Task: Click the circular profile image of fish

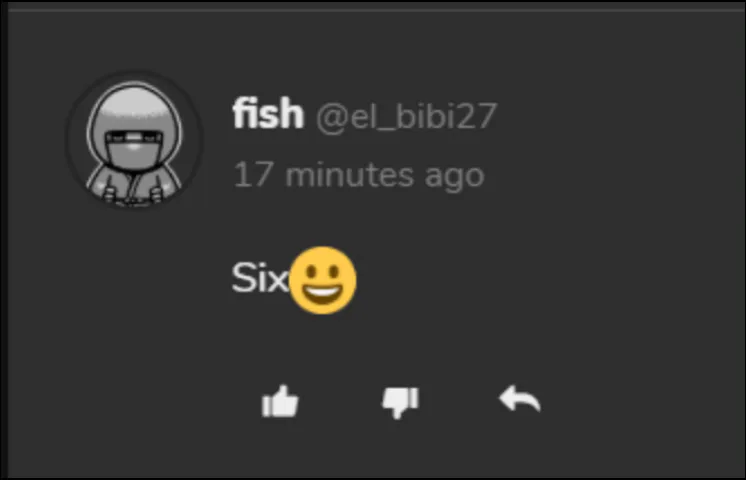Action: point(134,141)
